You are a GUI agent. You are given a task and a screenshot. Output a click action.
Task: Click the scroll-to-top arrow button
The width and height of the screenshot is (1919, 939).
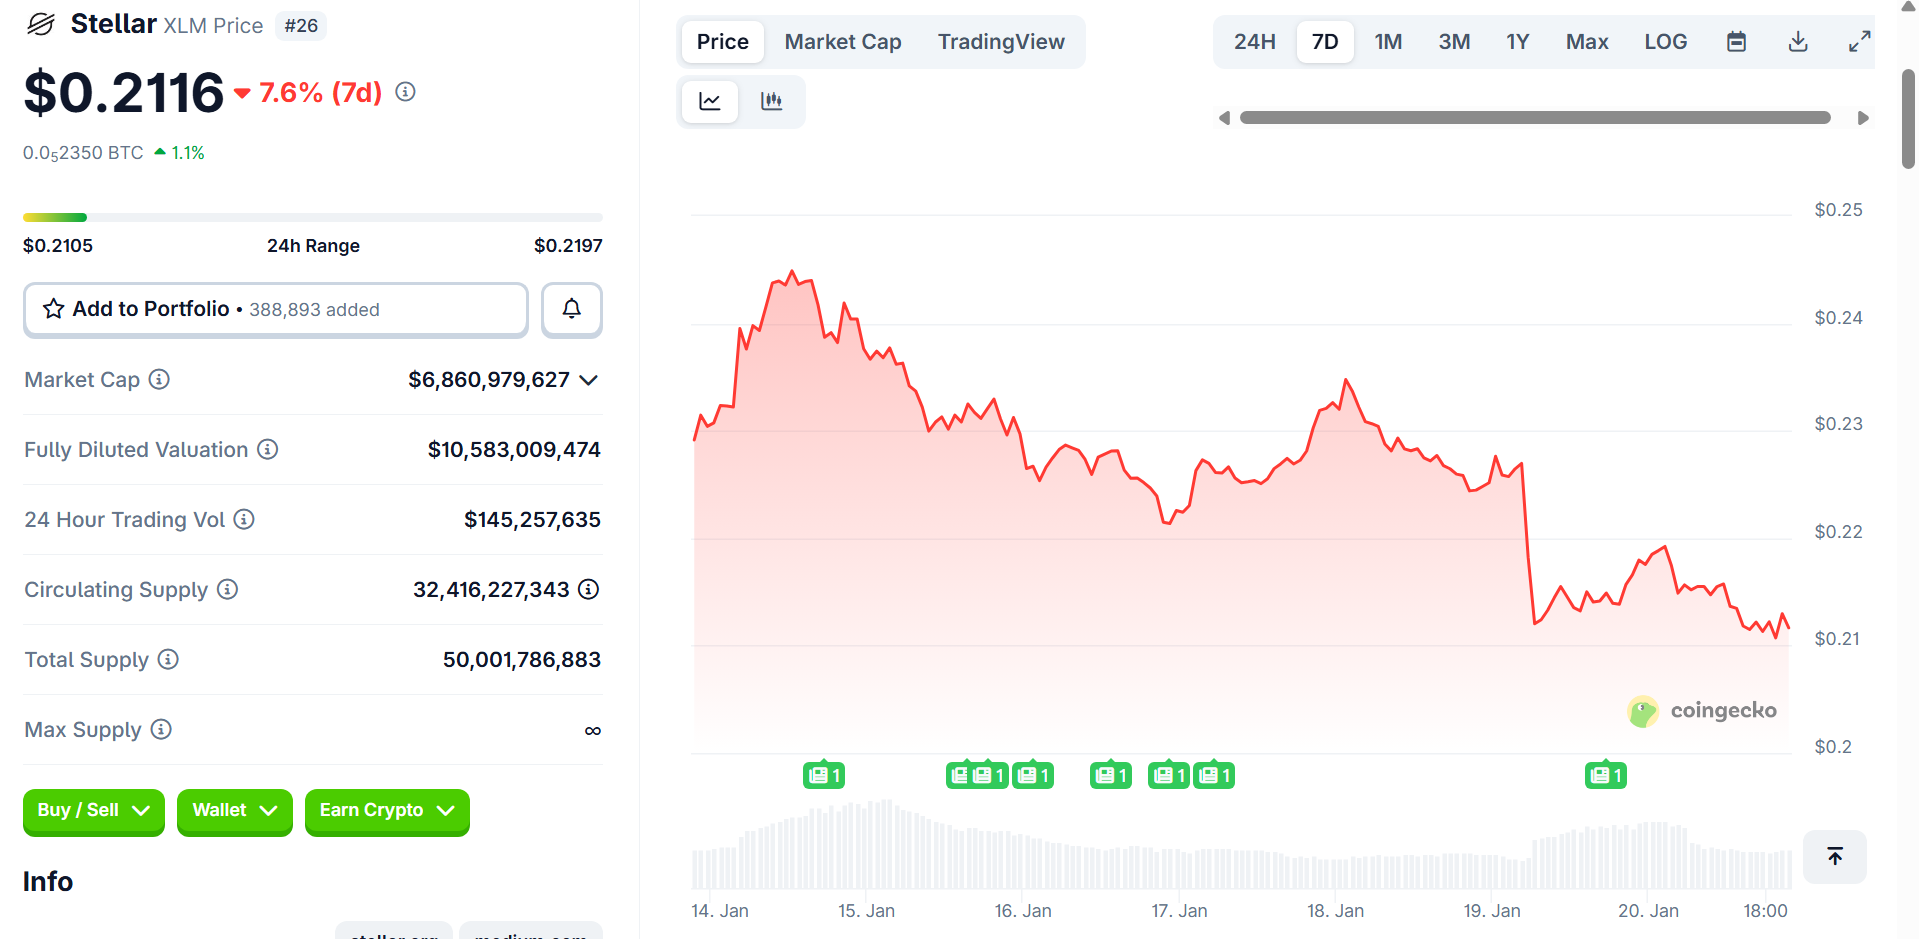pos(1834,856)
